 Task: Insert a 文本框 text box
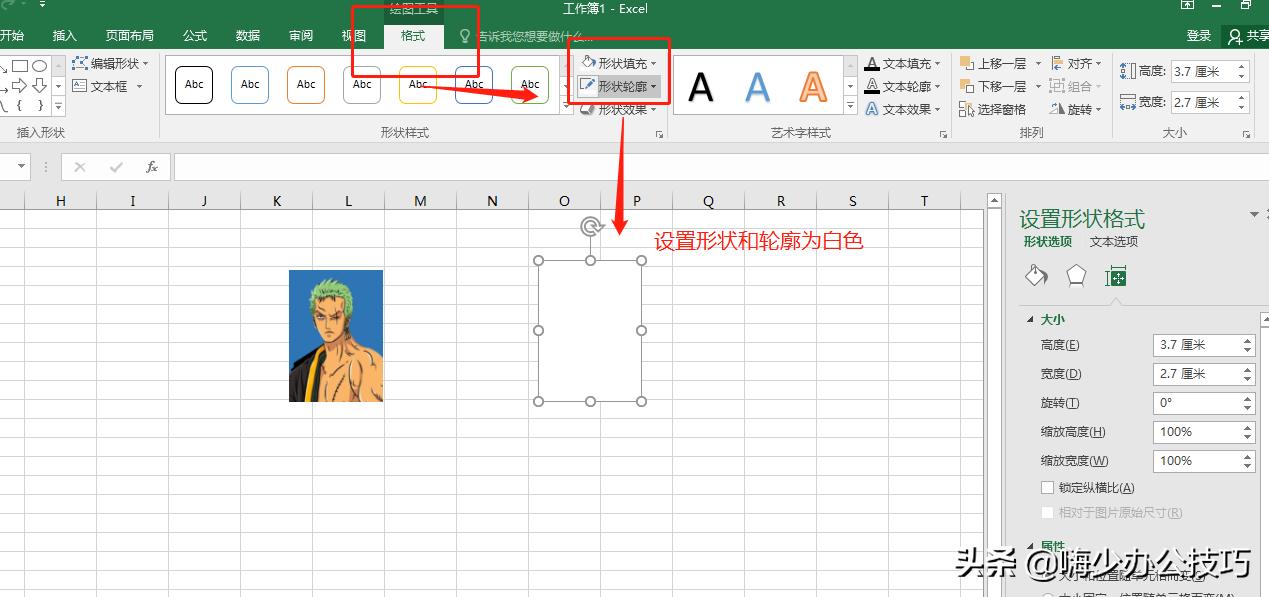106,85
